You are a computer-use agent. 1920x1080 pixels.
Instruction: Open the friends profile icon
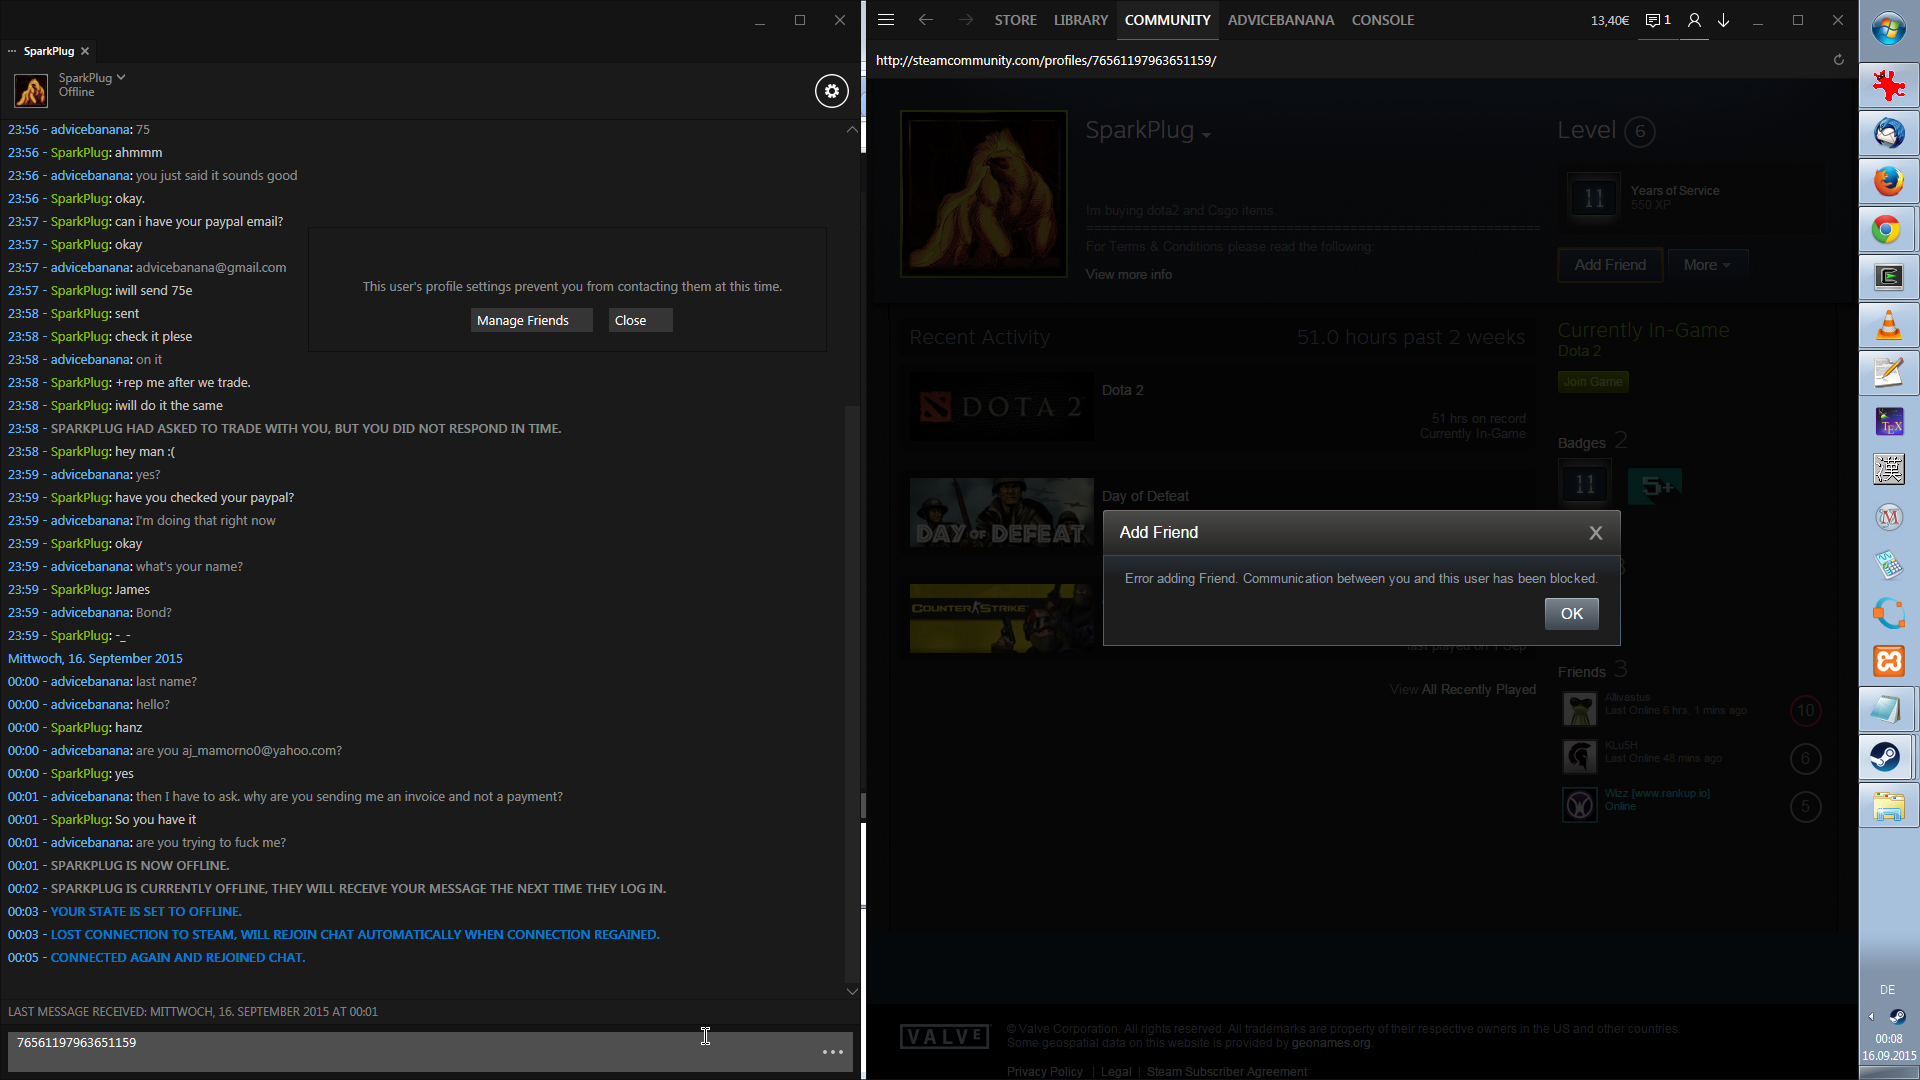tap(1694, 20)
